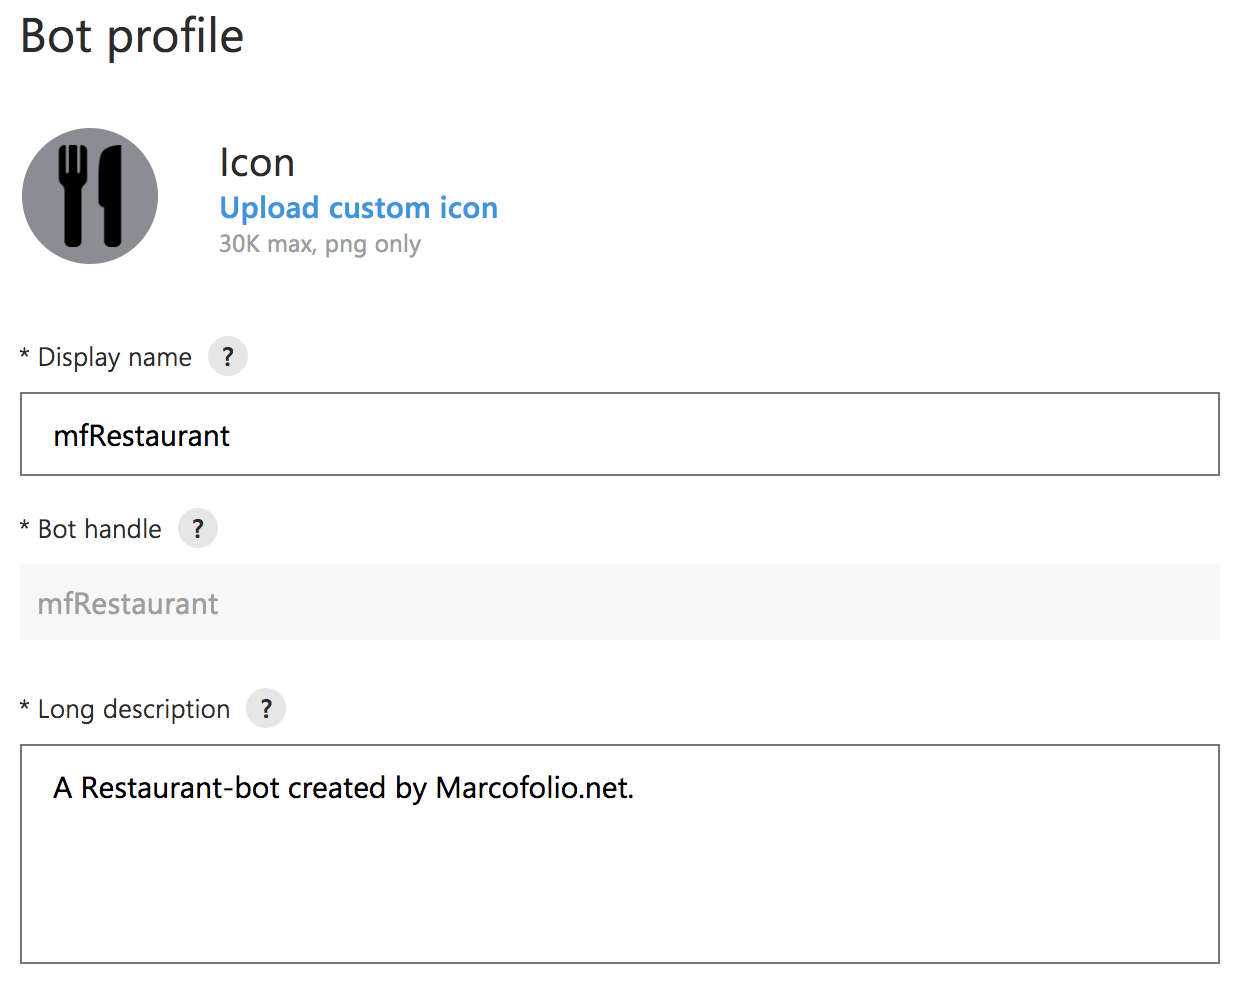Upload custom icon link
The width and height of the screenshot is (1248, 988).
coord(358,208)
